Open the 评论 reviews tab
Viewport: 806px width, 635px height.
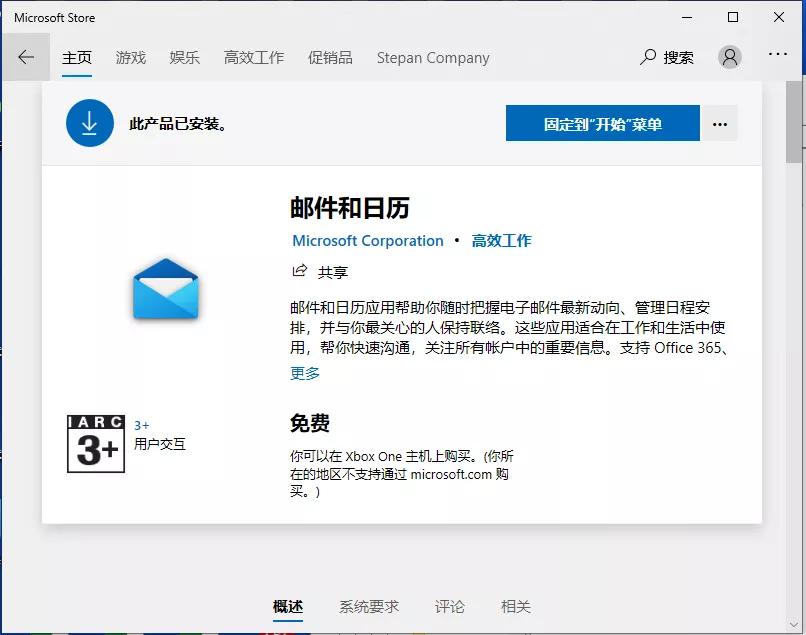click(x=450, y=606)
